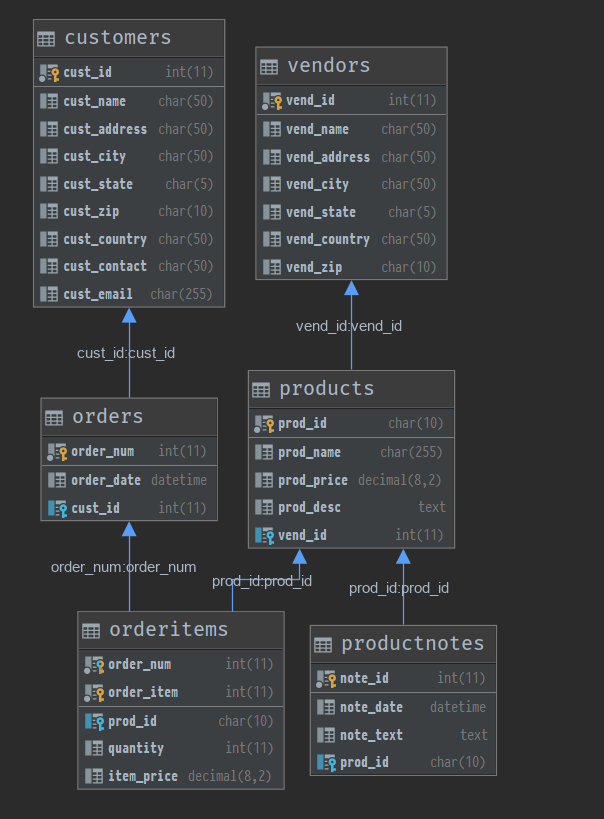This screenshot has width=604, height=819.
Task: Click column icon next to item_price
Action: click(x=94, y=776)
